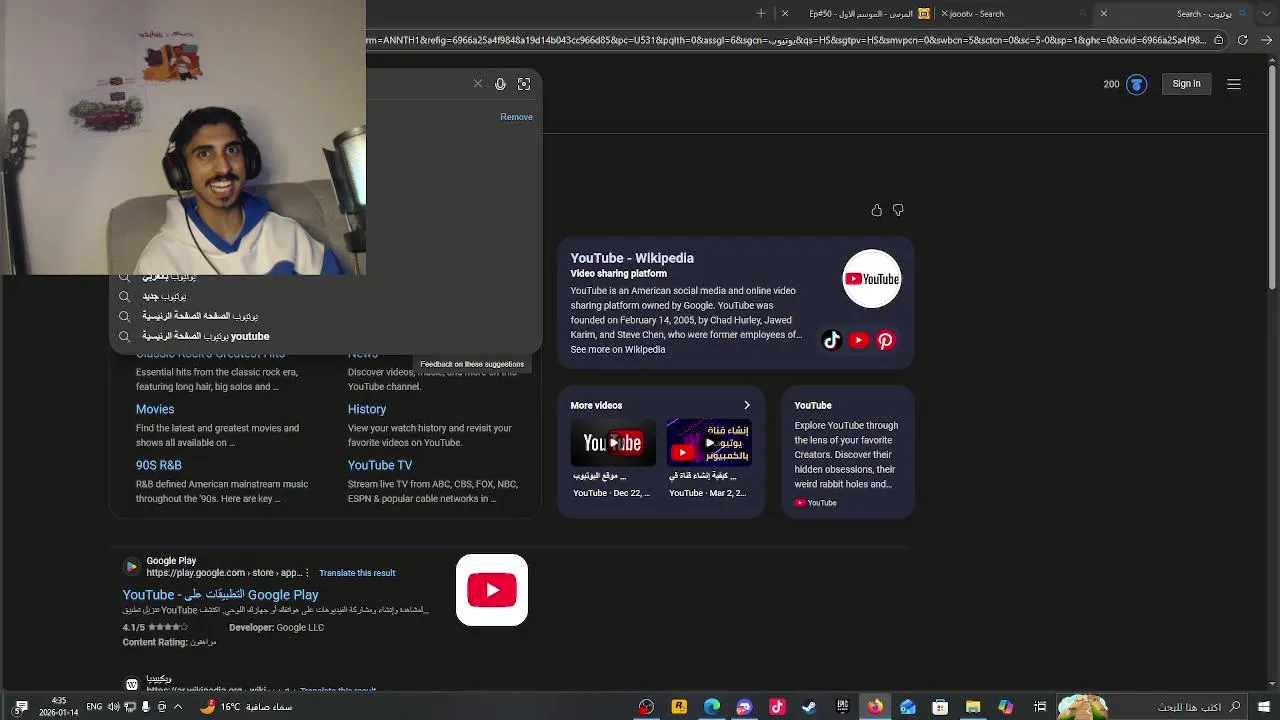Open Feedback on these suggestions

(472, 364)
